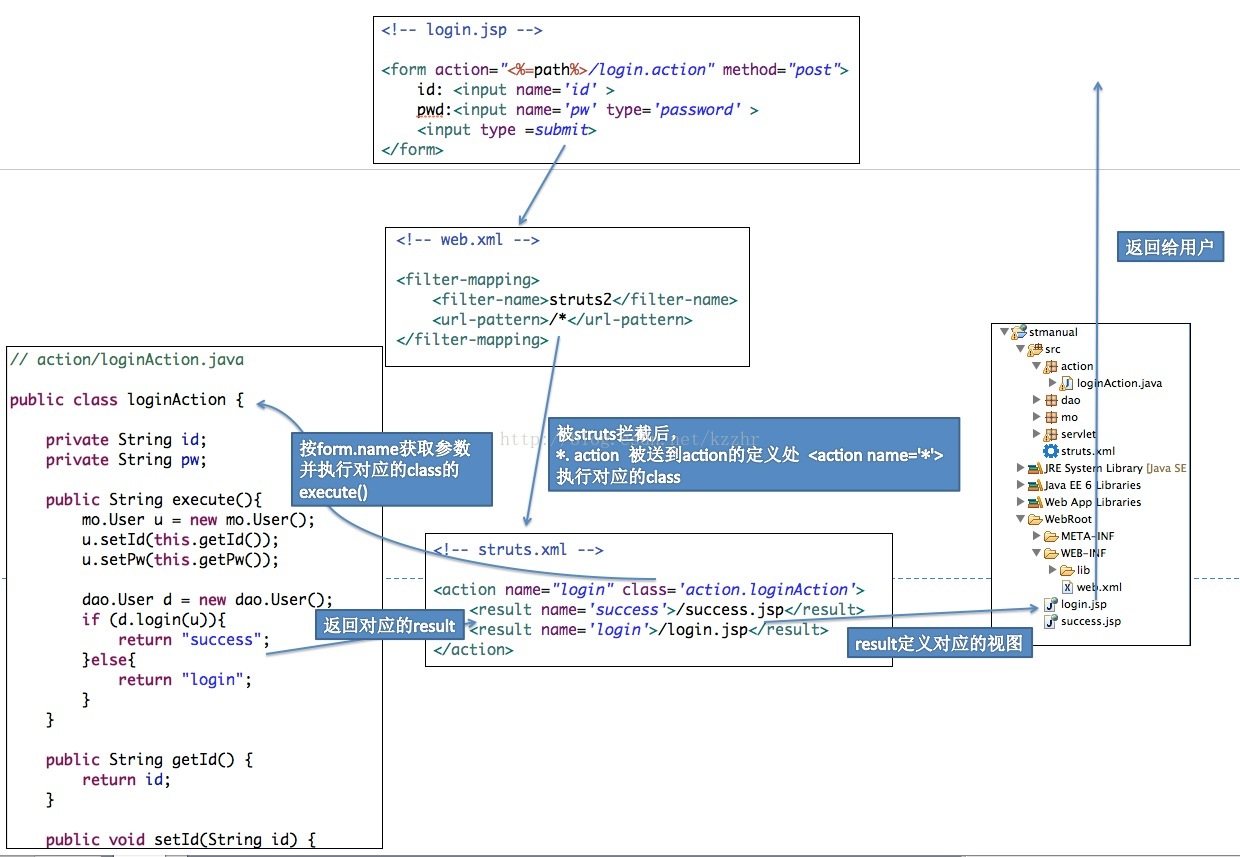Collapse the action package triangle
This screenshot has height=857, width=1240.
(x=1036, y=366)
